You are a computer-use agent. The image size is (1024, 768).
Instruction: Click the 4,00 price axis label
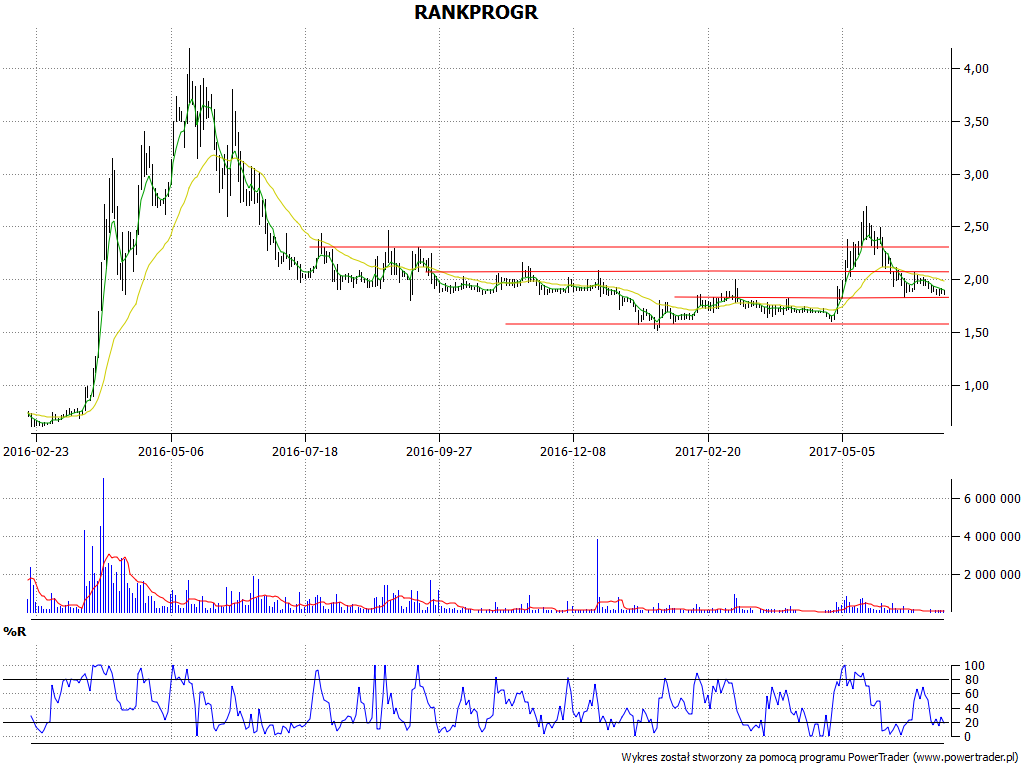978,69
